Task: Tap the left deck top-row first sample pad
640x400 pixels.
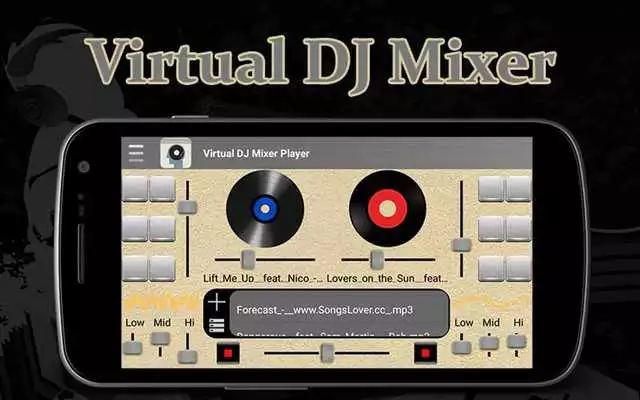Action: click(135, 189)
